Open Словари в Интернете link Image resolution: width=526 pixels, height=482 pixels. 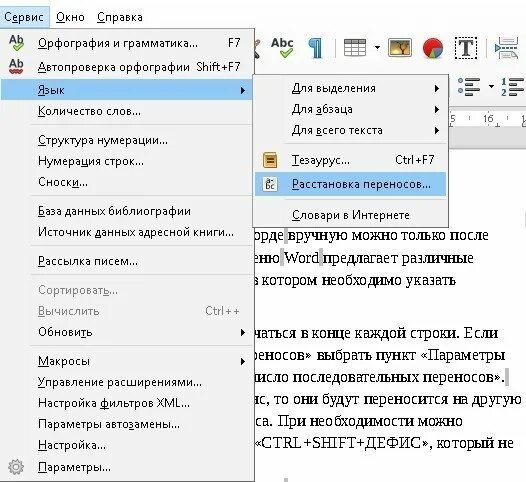click(351, 215)
